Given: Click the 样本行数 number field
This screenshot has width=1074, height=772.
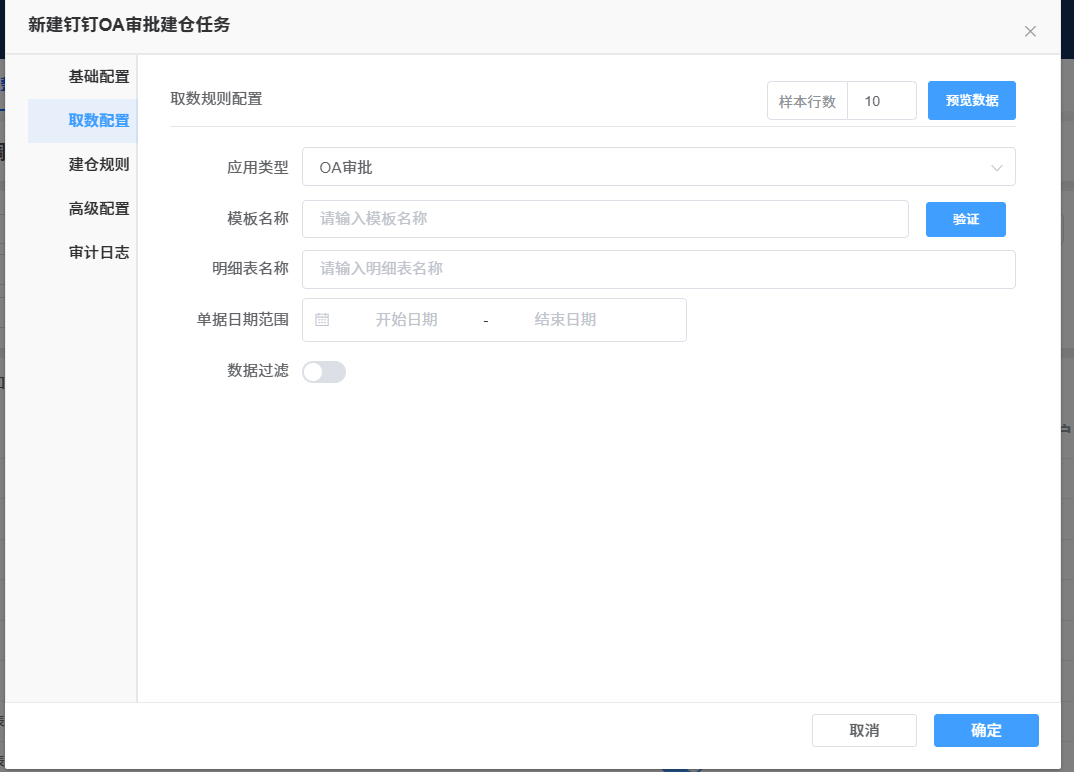Looking at the screenshot, I should (881, 101).
